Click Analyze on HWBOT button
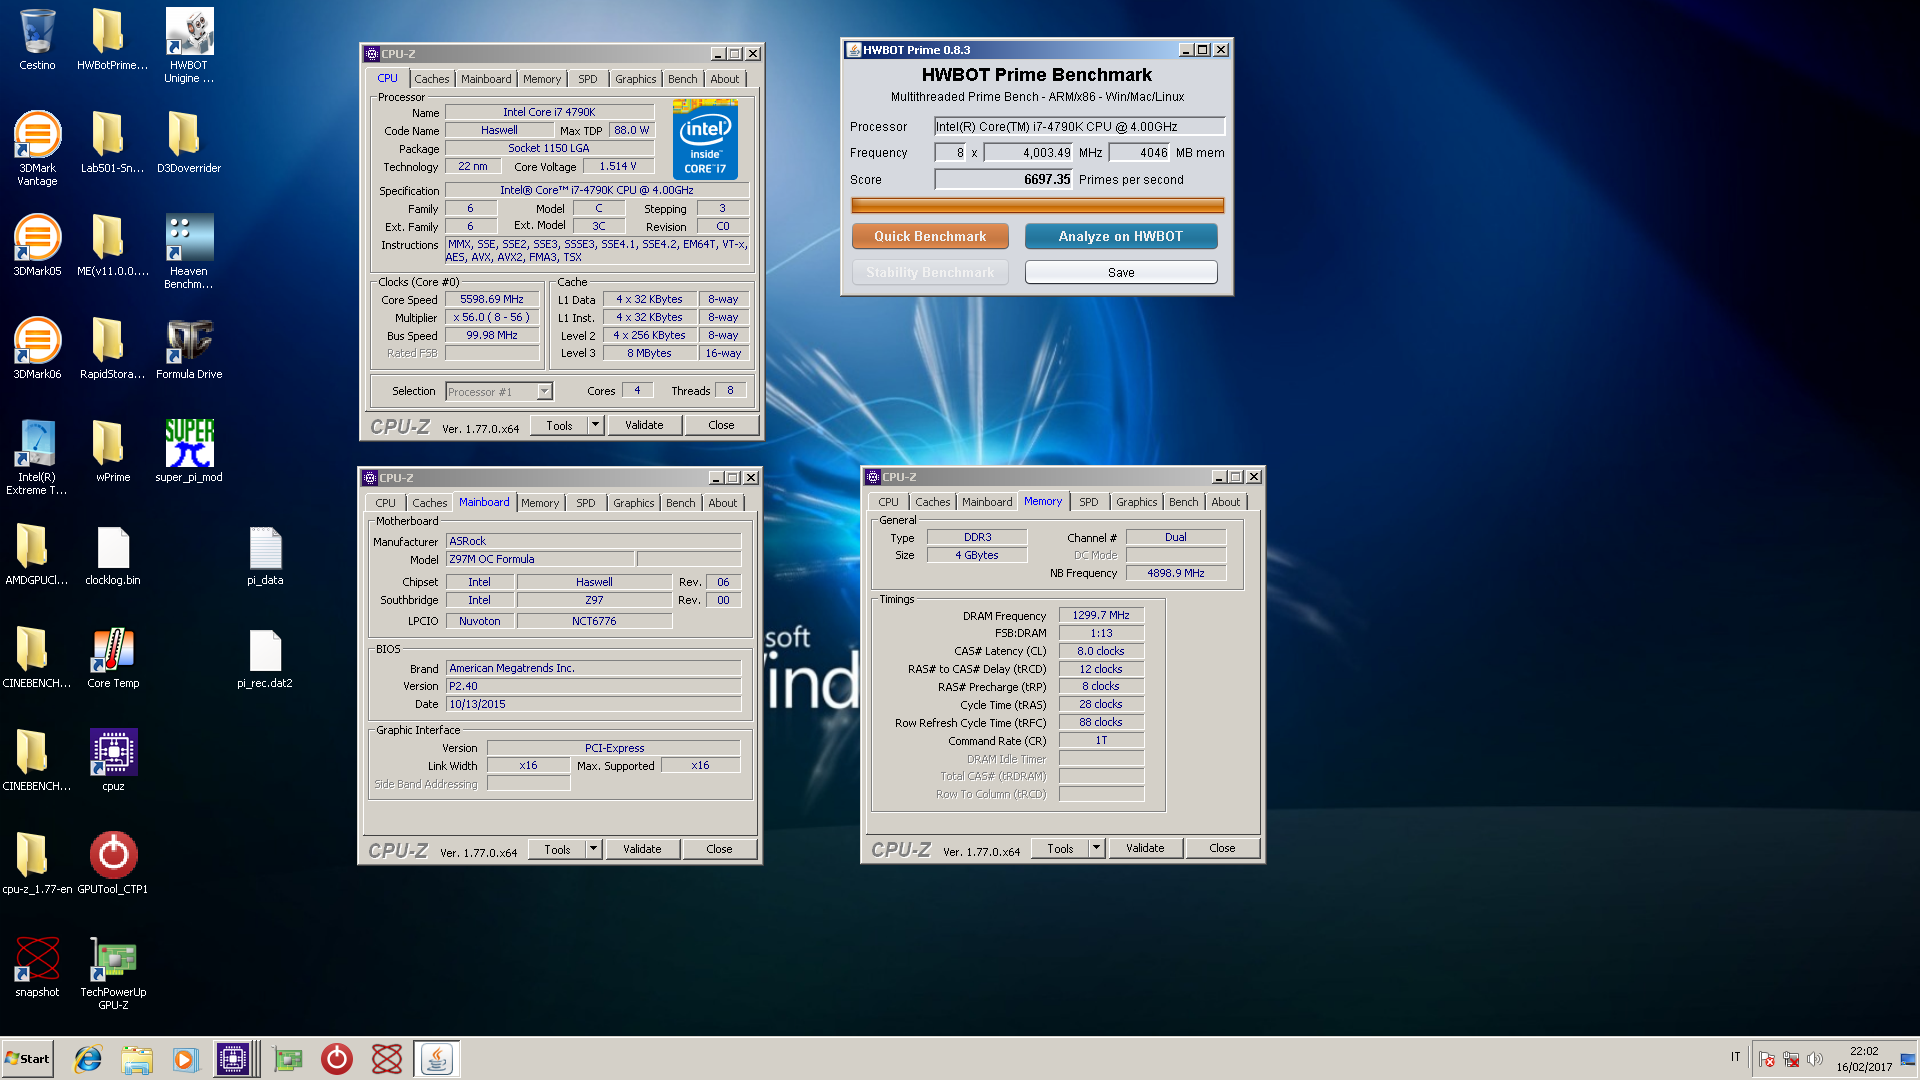Viewport: 1920px width, 1080px height. (x=1121, y=236)
